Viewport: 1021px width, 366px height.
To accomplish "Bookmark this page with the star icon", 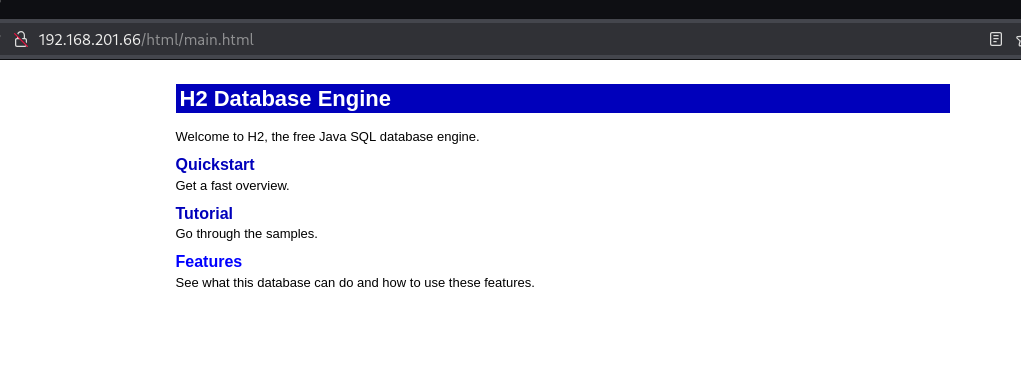I will (1018, 40).
